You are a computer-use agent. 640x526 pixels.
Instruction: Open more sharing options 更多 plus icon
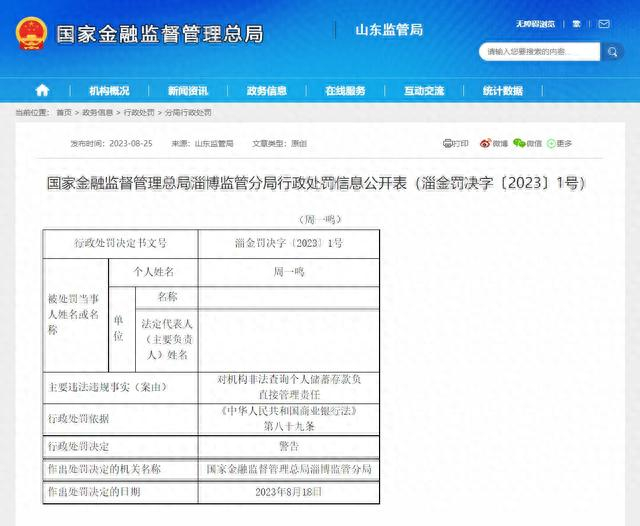(559, 143)
